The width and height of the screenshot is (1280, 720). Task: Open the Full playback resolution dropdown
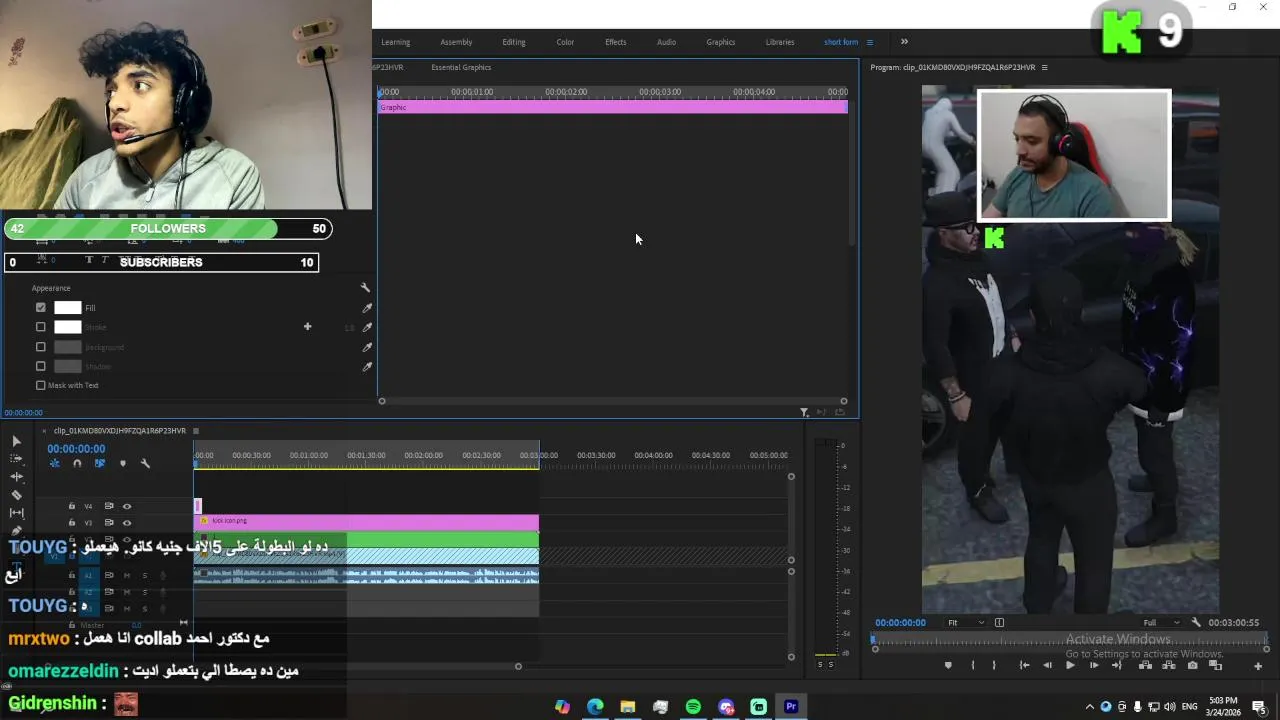(1161, 622)
